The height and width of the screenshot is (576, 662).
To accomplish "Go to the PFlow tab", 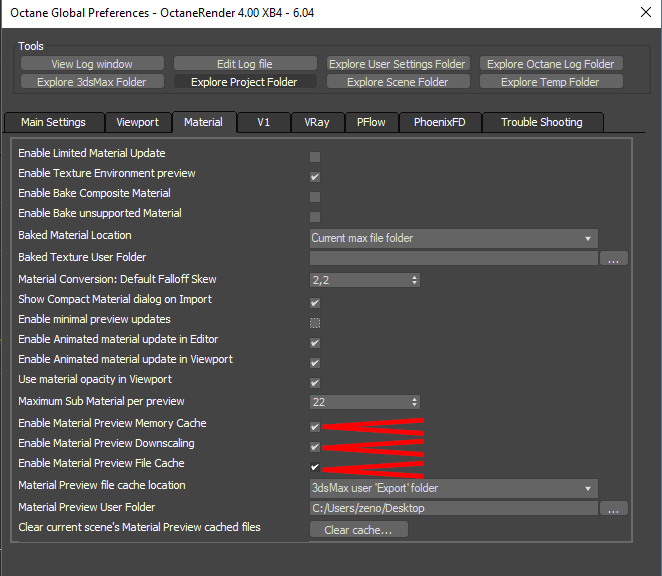I will [372, 122].
